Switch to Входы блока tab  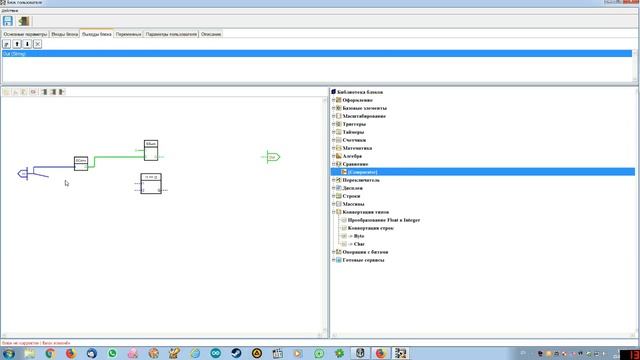[x=64, y=34]
